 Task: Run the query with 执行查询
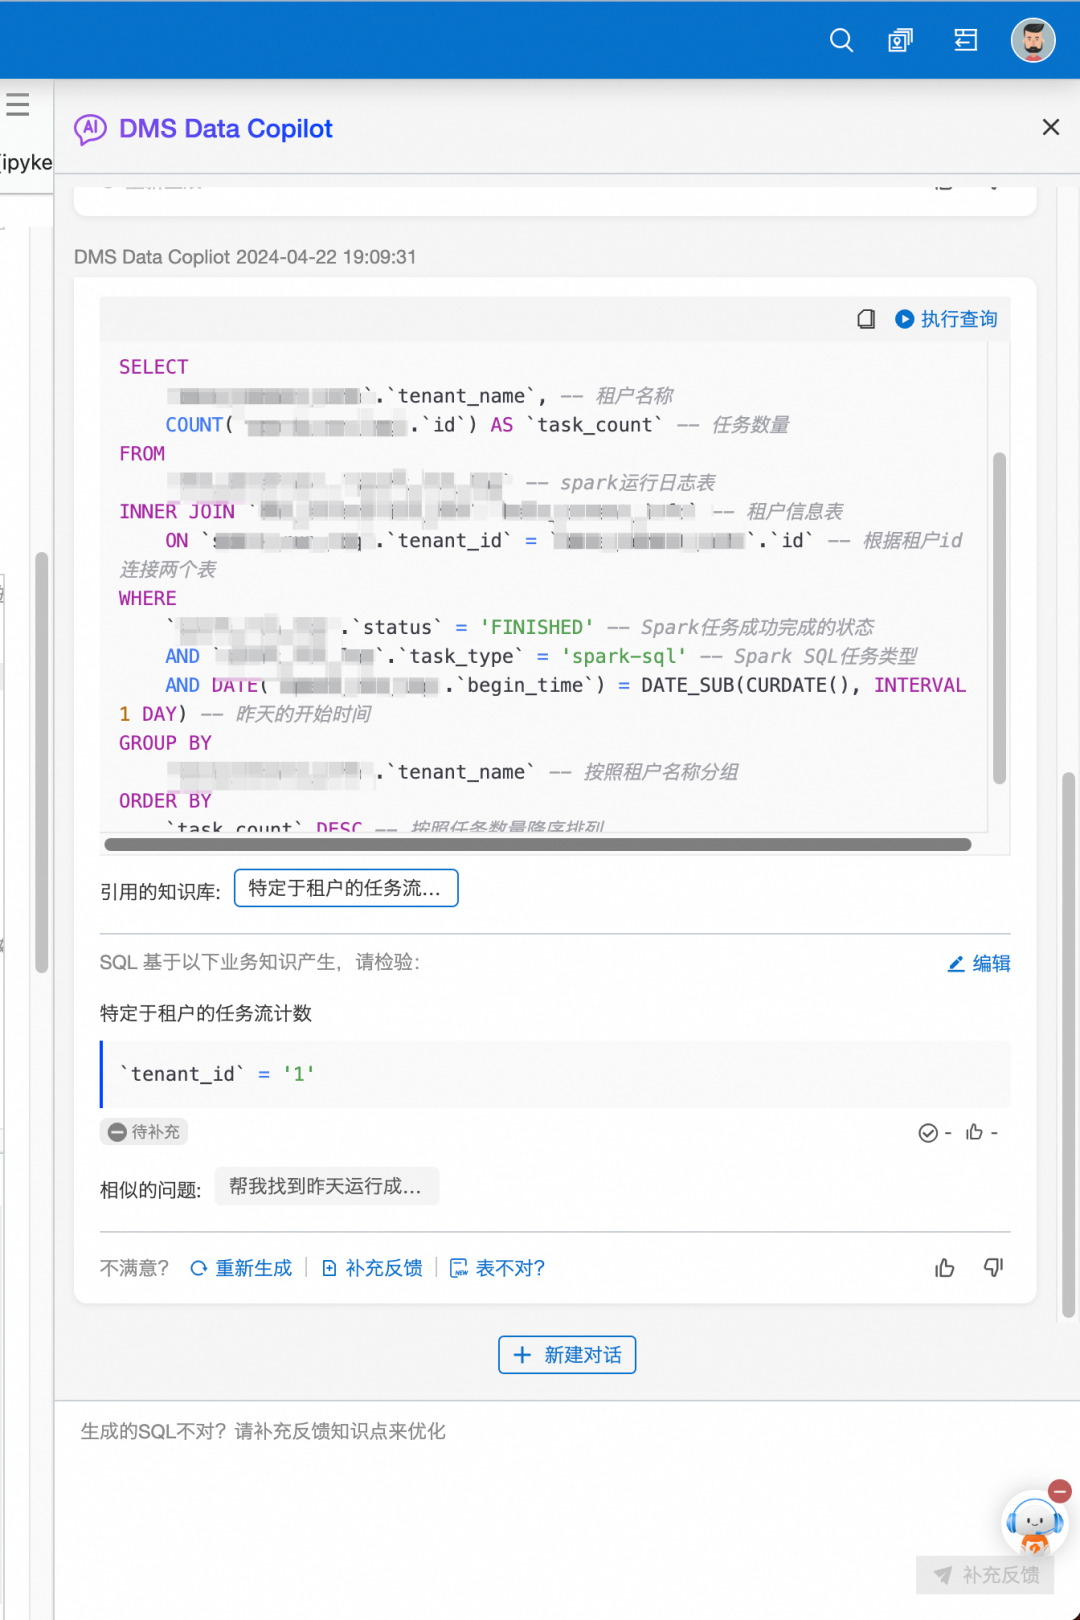tap(946, 319)
